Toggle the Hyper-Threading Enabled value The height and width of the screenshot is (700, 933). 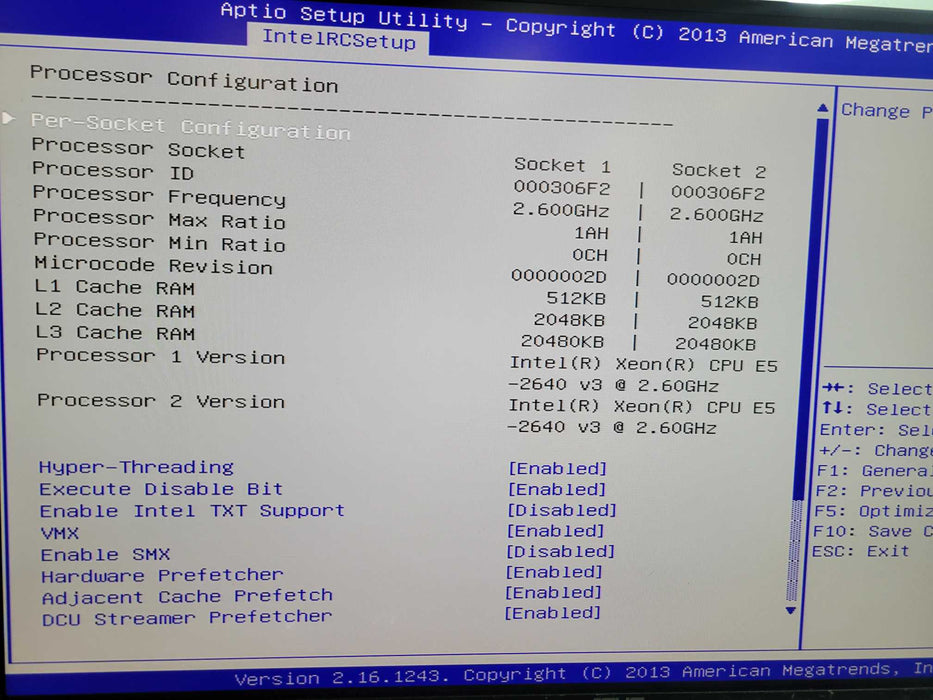pyautogui.click(x=557, y=469)
